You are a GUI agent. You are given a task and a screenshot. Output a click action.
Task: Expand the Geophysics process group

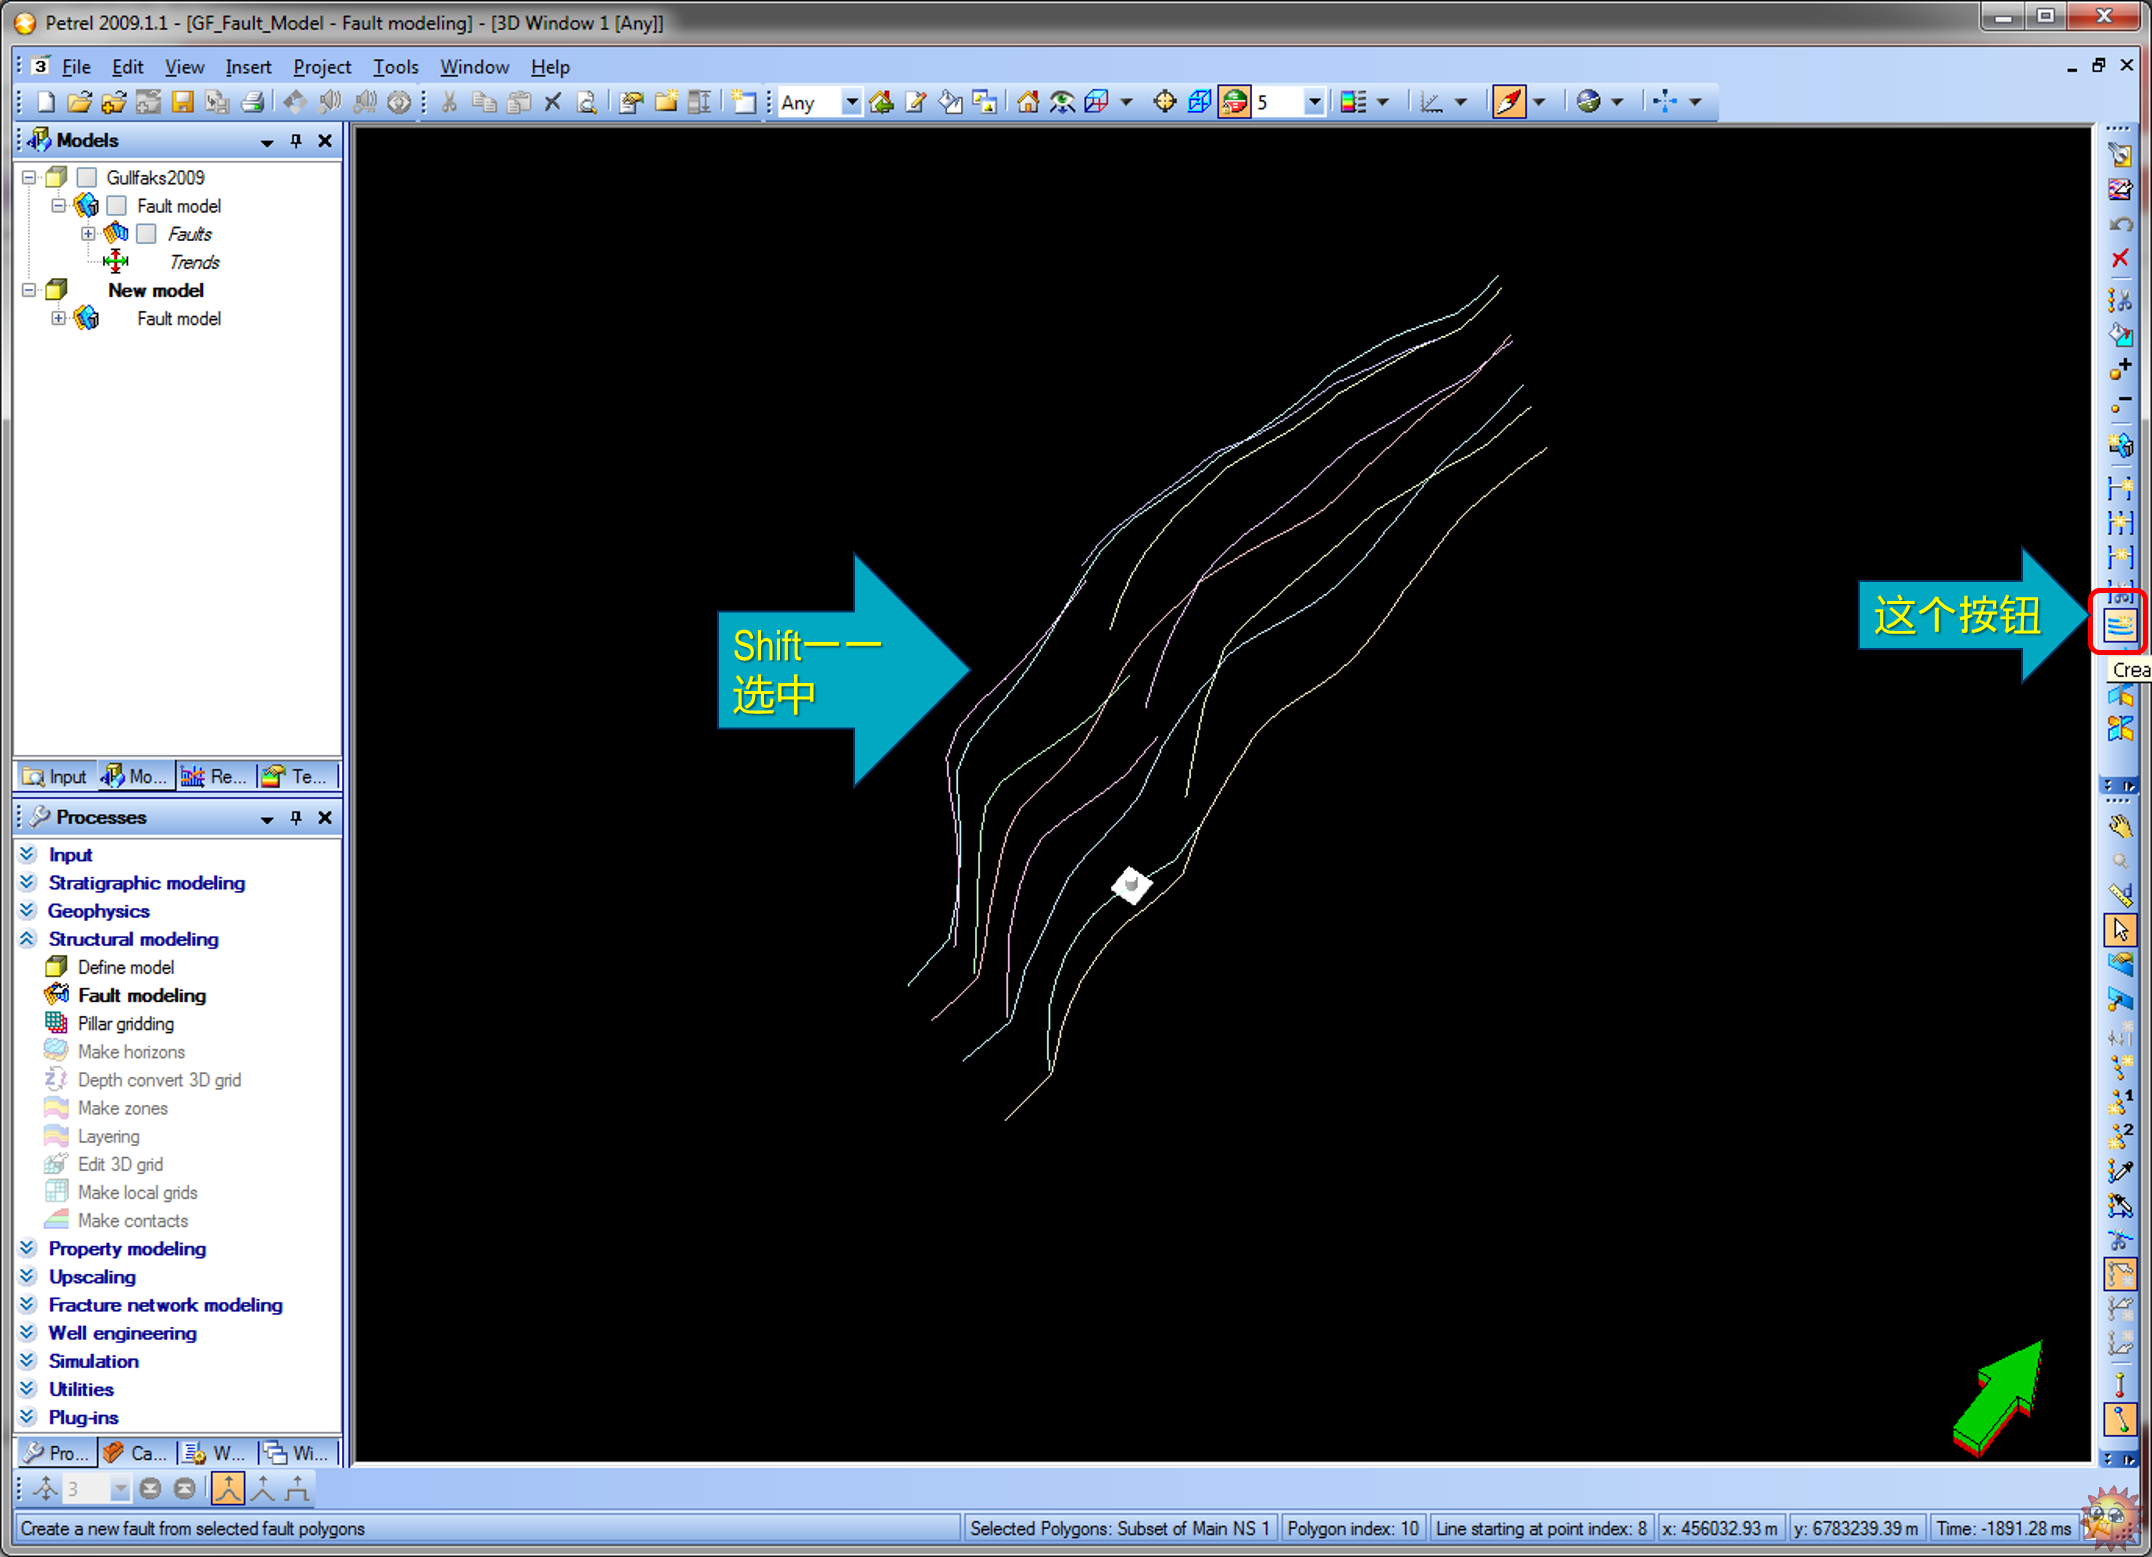[x=28, y=911]
